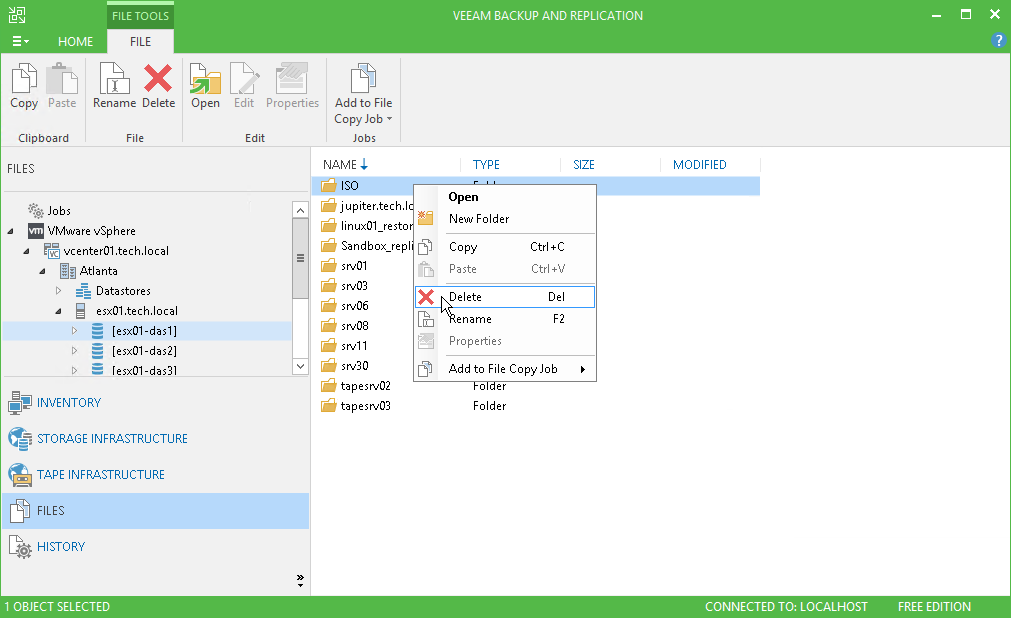Select the srv08 folder
This screenshot has width=1011, height=618.
(x=355, y=326)
